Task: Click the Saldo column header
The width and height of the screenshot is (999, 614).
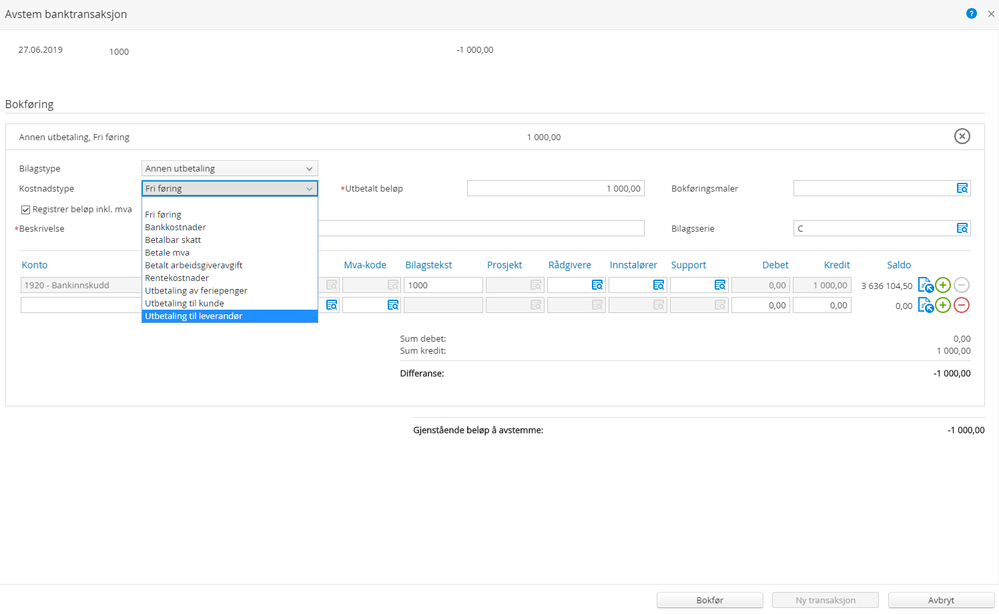Action: pos(899,265)
